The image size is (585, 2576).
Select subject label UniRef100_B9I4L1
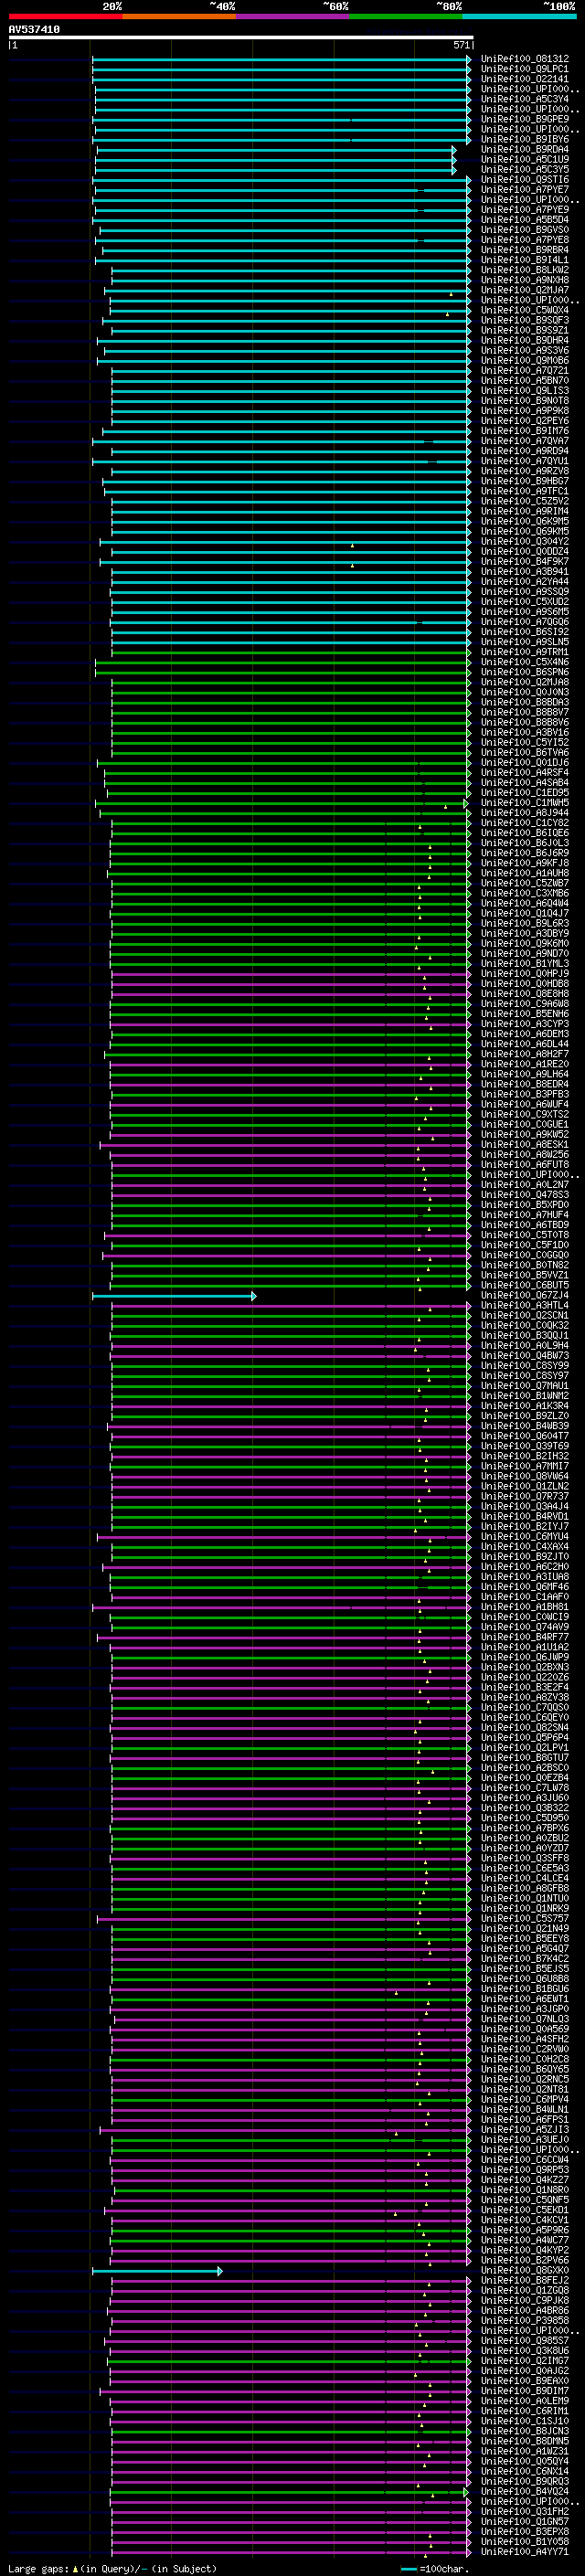525,260
